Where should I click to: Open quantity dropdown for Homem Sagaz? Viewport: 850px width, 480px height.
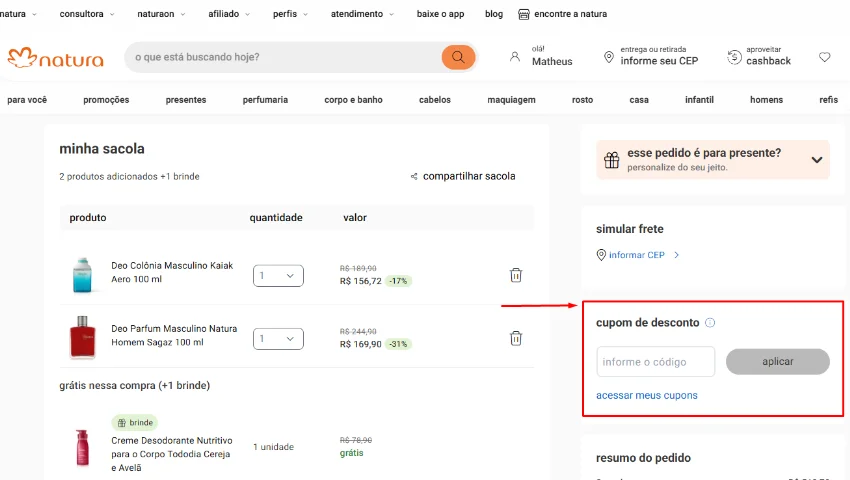(x=278, y=338)
